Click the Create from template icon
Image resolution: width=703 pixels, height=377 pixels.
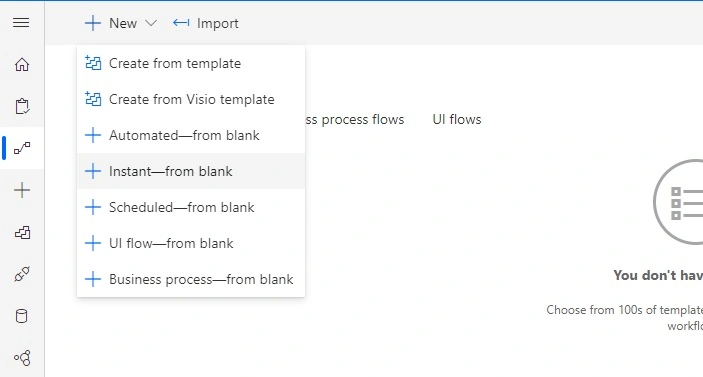pos(93,63)
